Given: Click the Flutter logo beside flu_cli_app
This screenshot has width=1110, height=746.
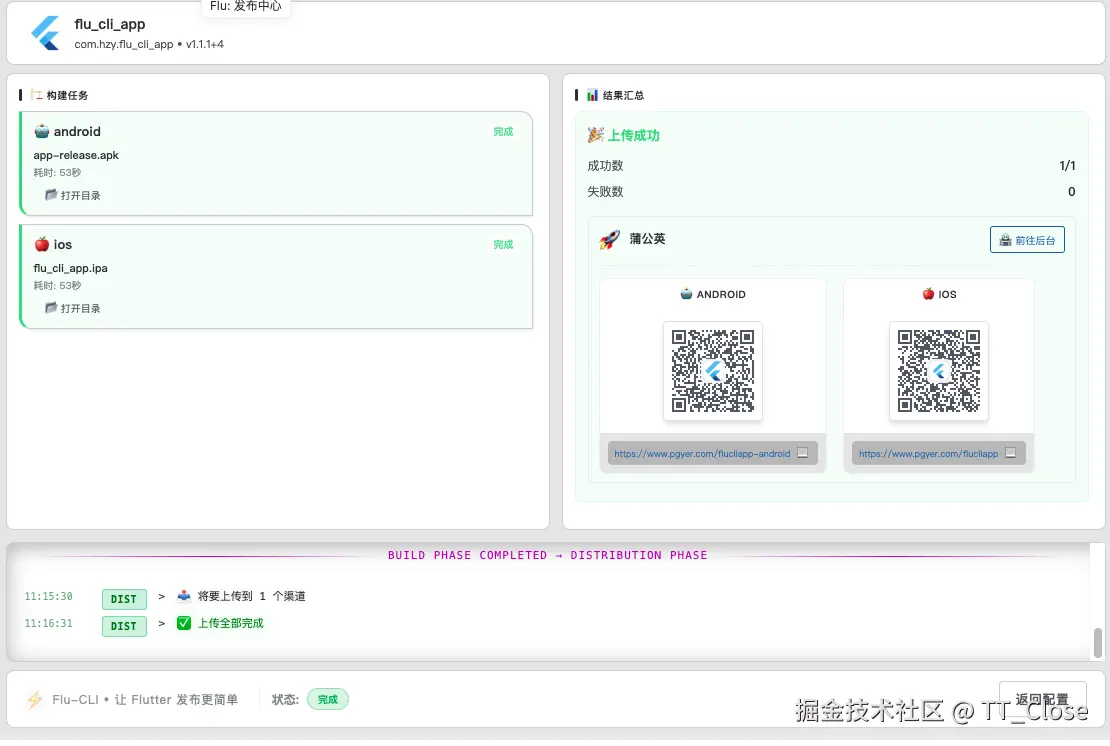Looking at the screenshot, I should pos(46,33).
